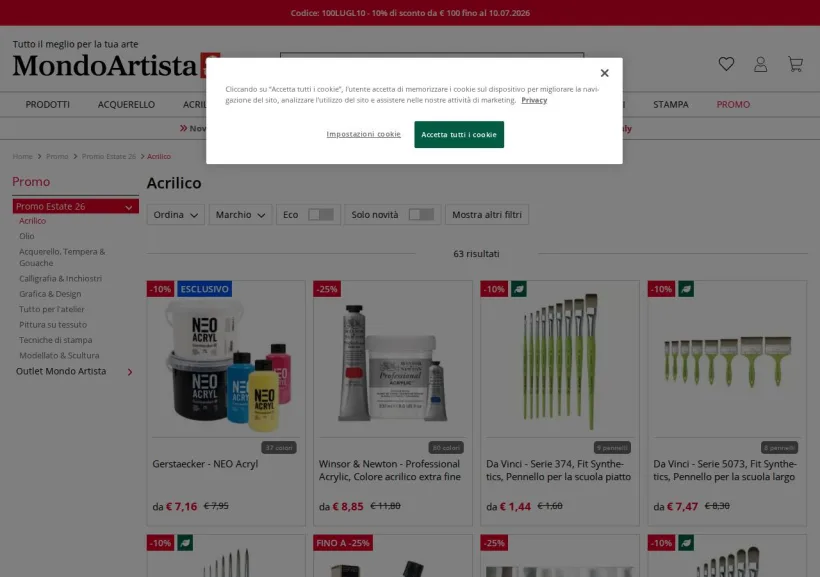This screenshot has width=820, height=577.
Task: Click eco leaf badge on Da Vinci Serie 374
Action: pyautogui.click(x=519, y=289)
